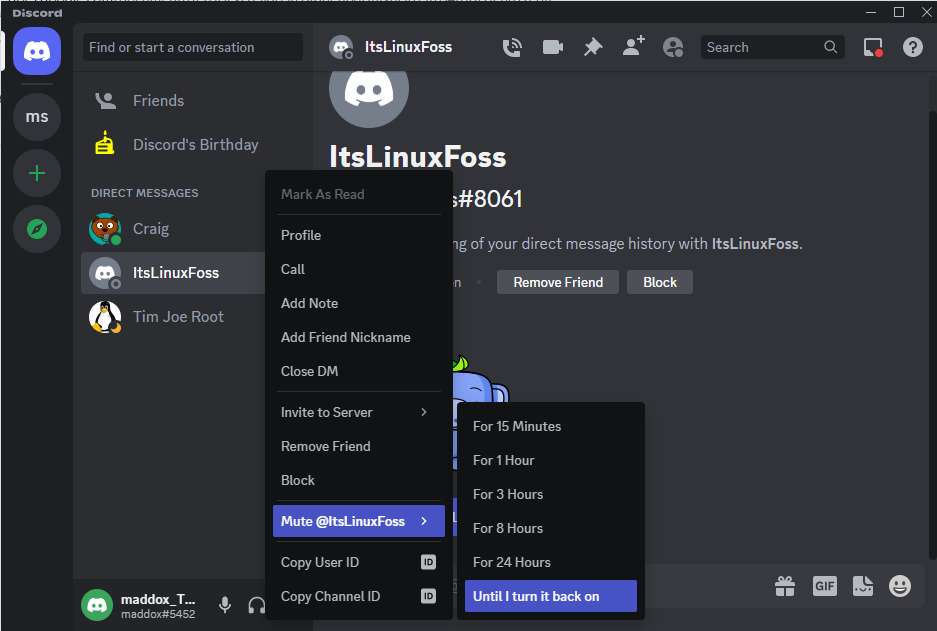Select Copy User ID
This screenshot has width=937, height=631.
[x=359, y=562]
